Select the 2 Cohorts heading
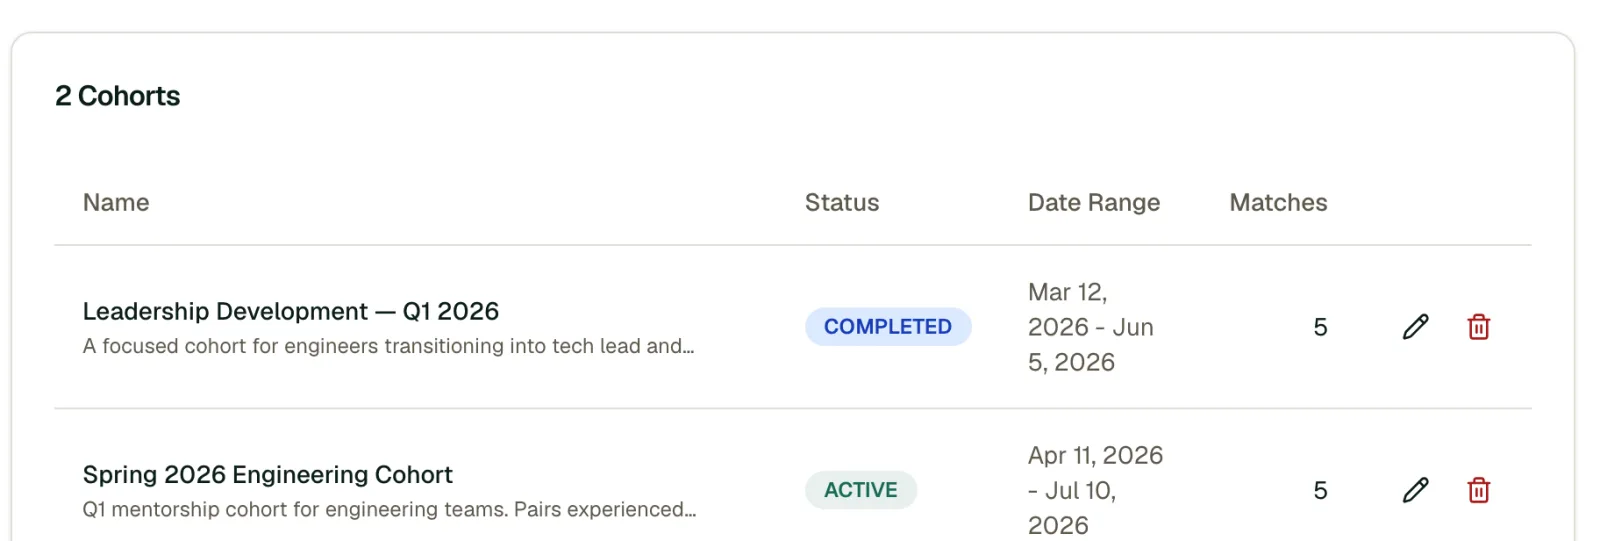 [118, 96]
